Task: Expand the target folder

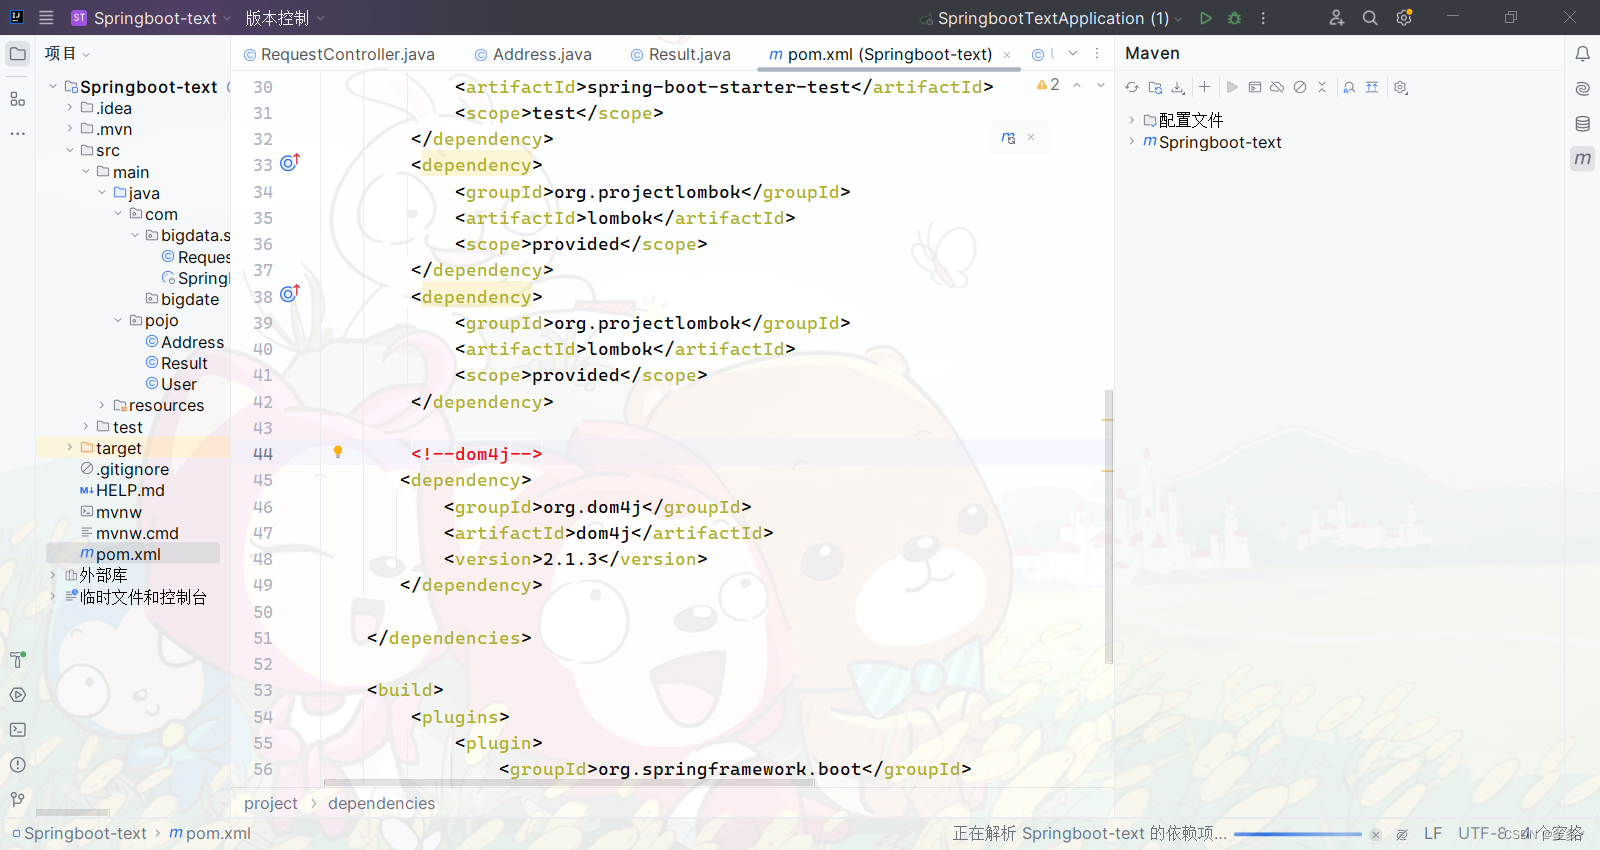Action: (x=70, y=448)
